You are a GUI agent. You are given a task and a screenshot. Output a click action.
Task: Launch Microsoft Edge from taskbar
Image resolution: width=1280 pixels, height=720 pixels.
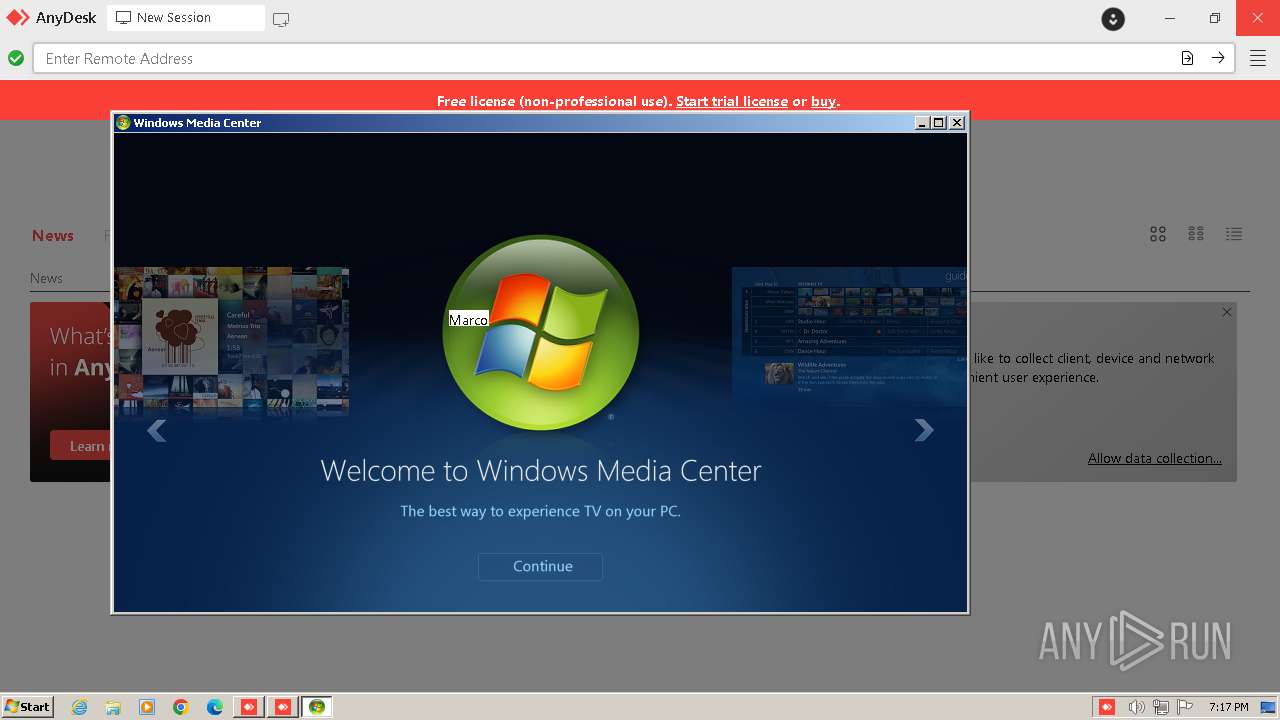[215, 707]
